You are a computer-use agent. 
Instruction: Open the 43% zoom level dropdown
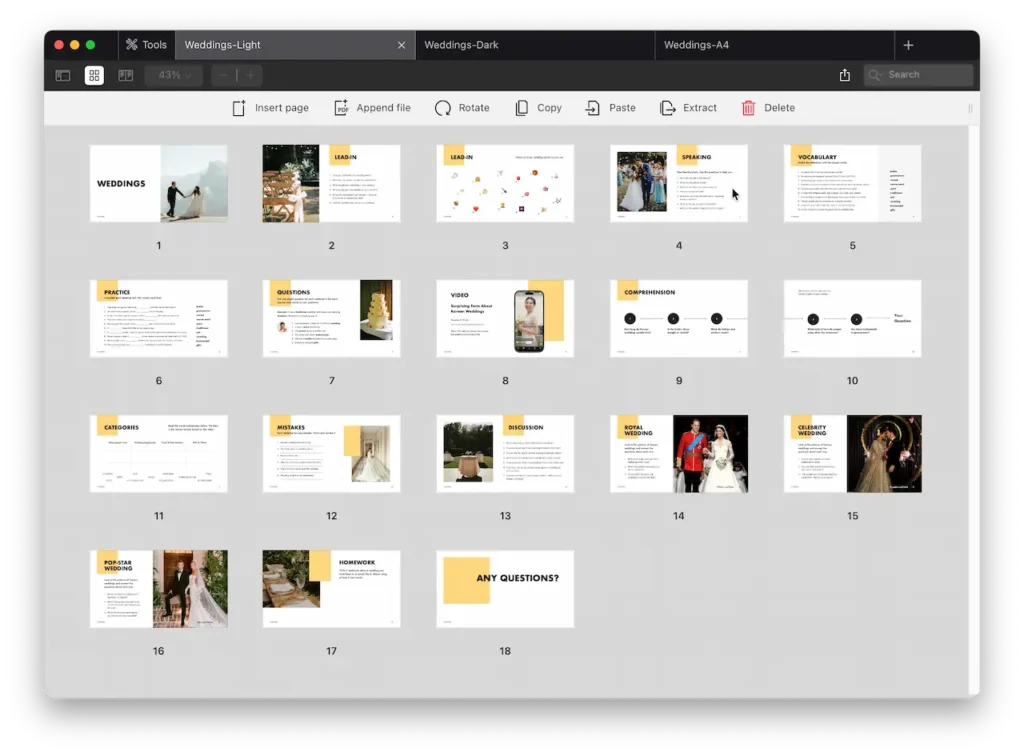click(x=174, y=75)
